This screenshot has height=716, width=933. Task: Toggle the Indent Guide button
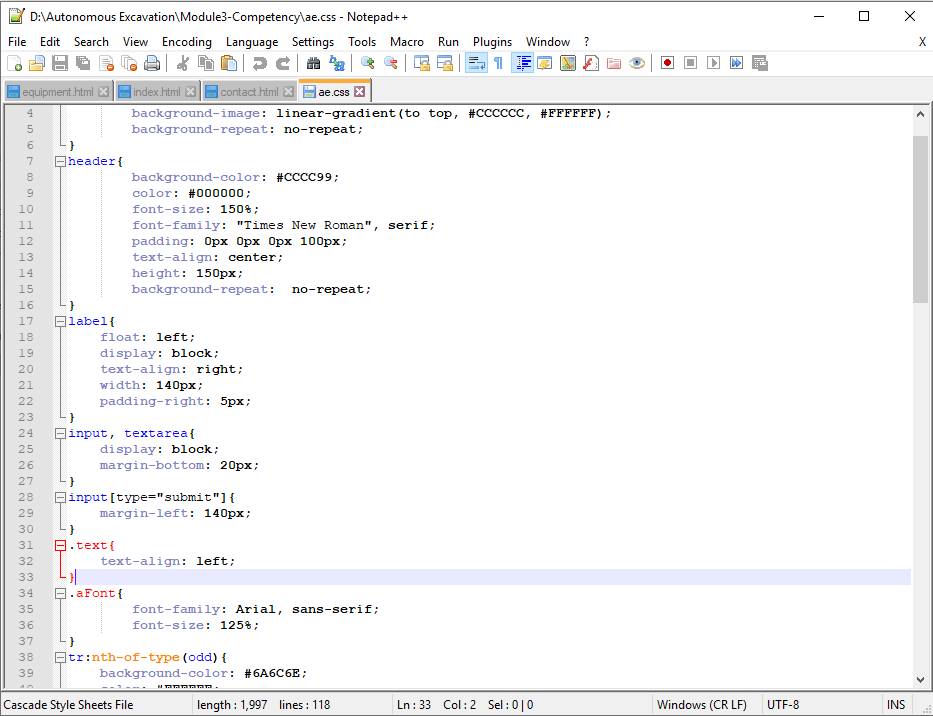(x=522, y=63)
